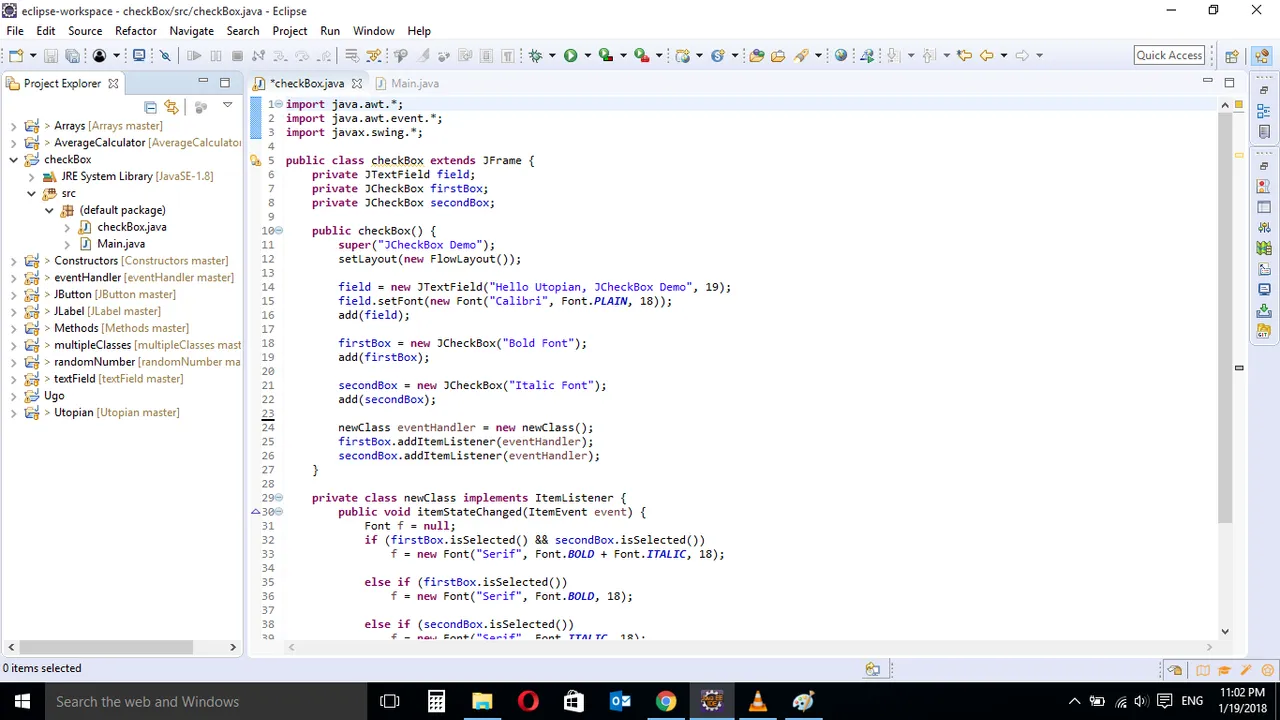Open the File menu

[x=15, y=31]
